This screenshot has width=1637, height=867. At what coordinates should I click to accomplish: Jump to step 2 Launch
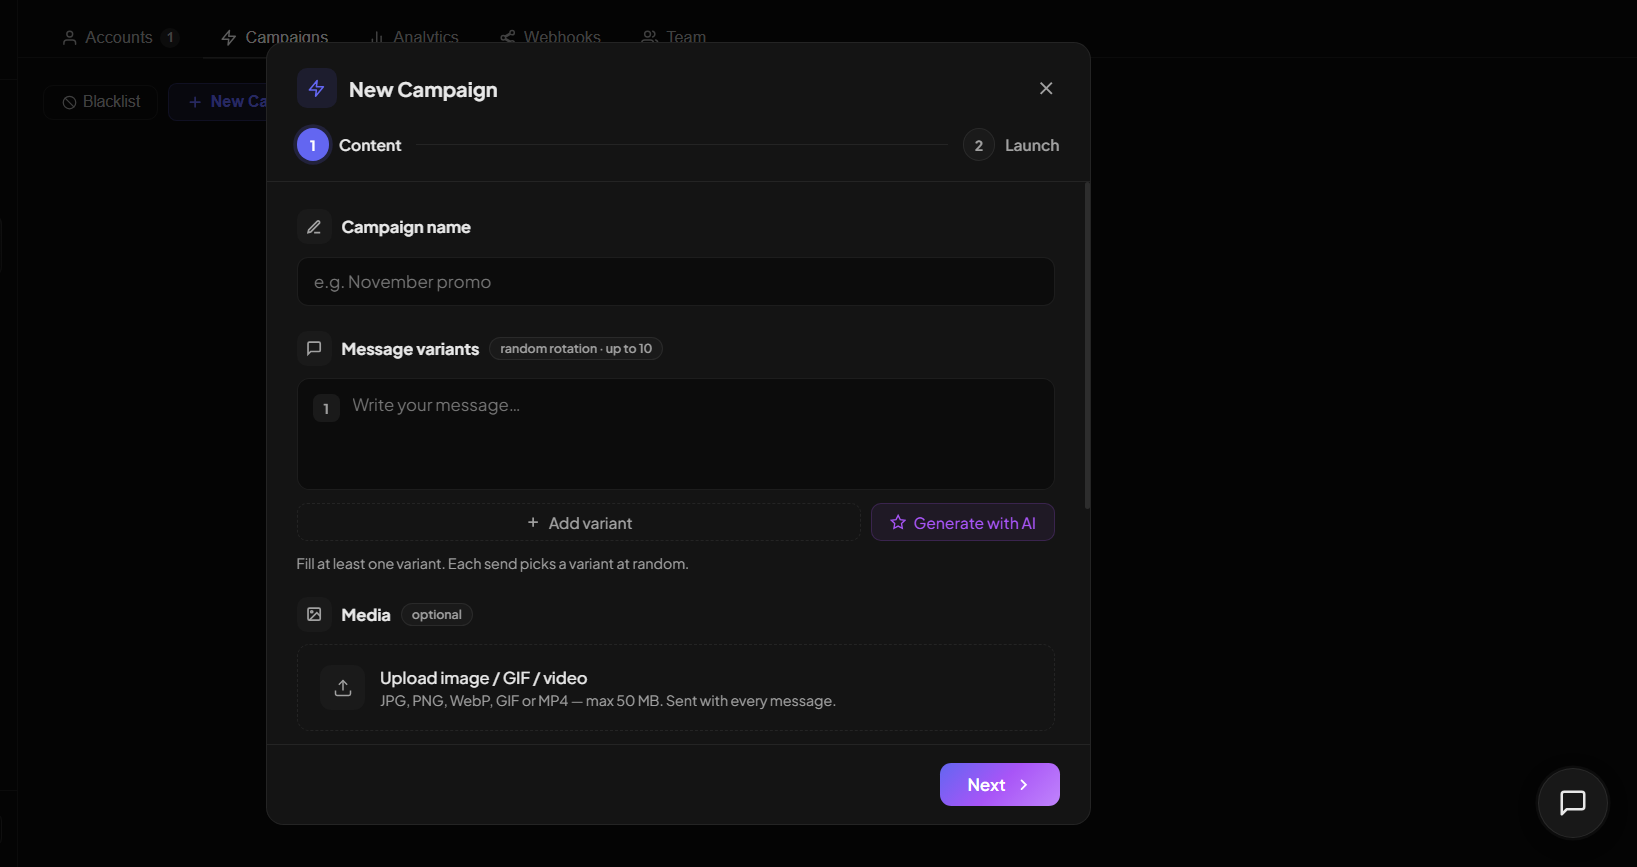click(x=979, y=145)
